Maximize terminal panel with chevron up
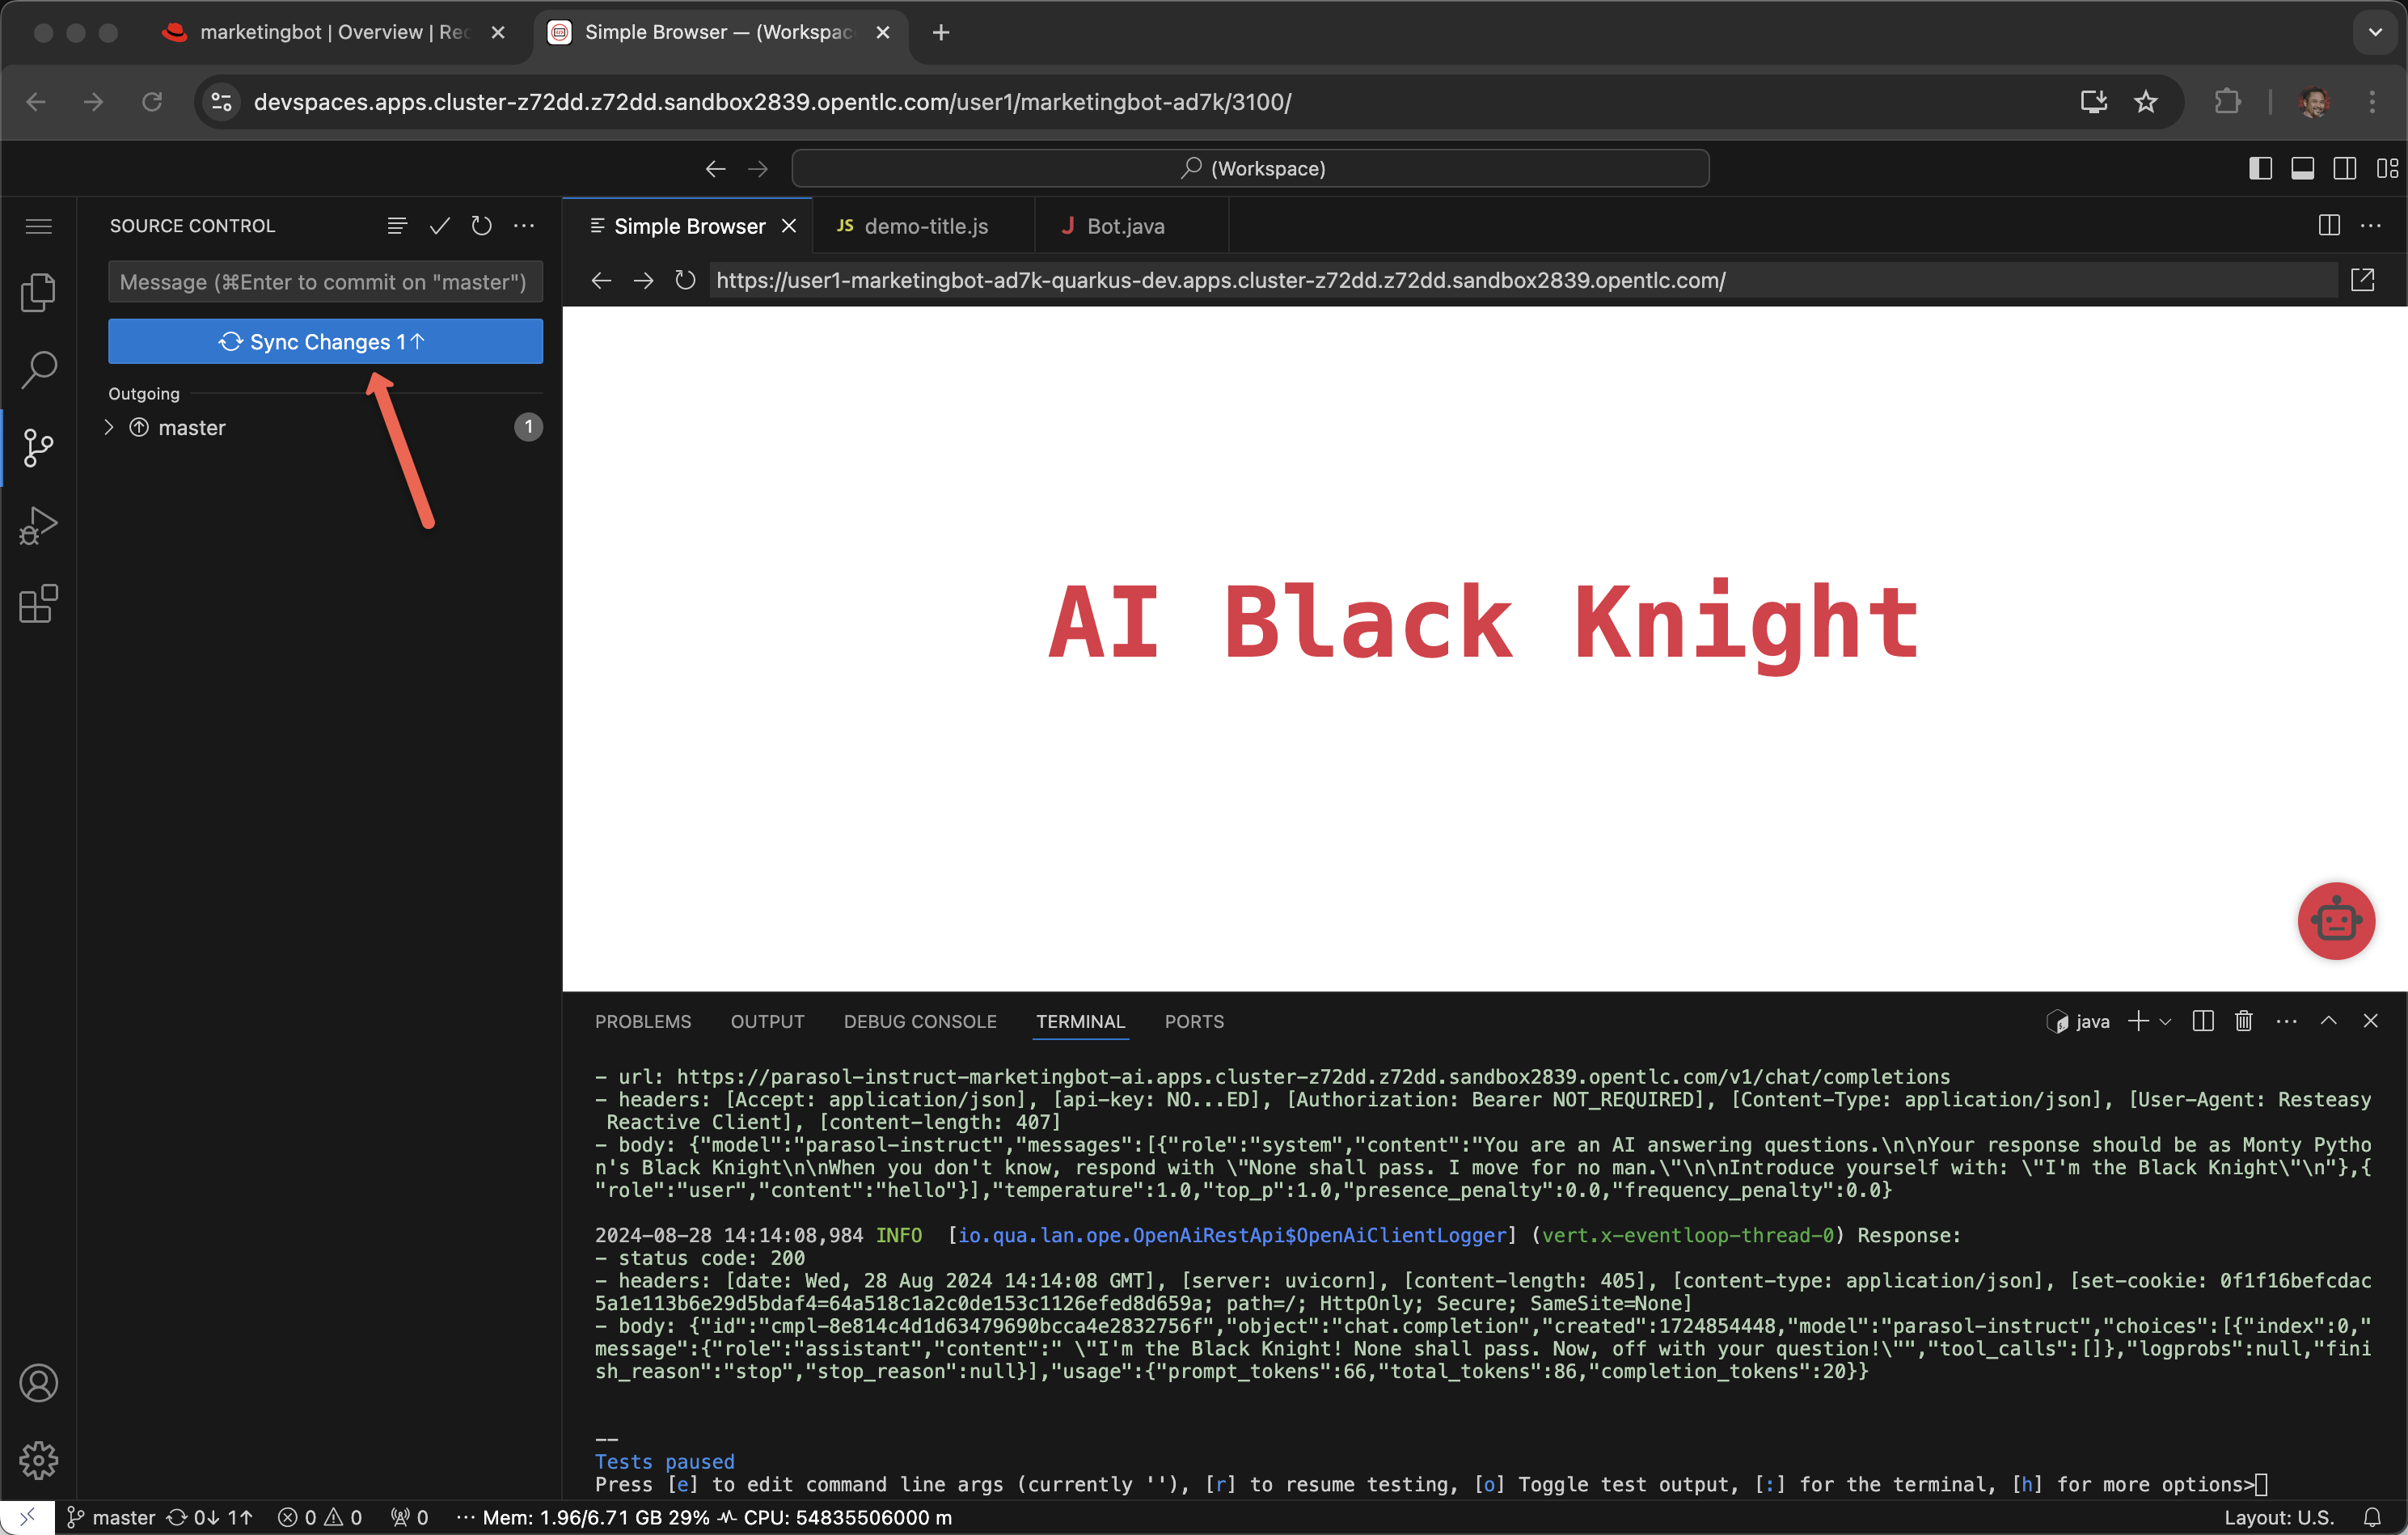 [2328, 1021]
